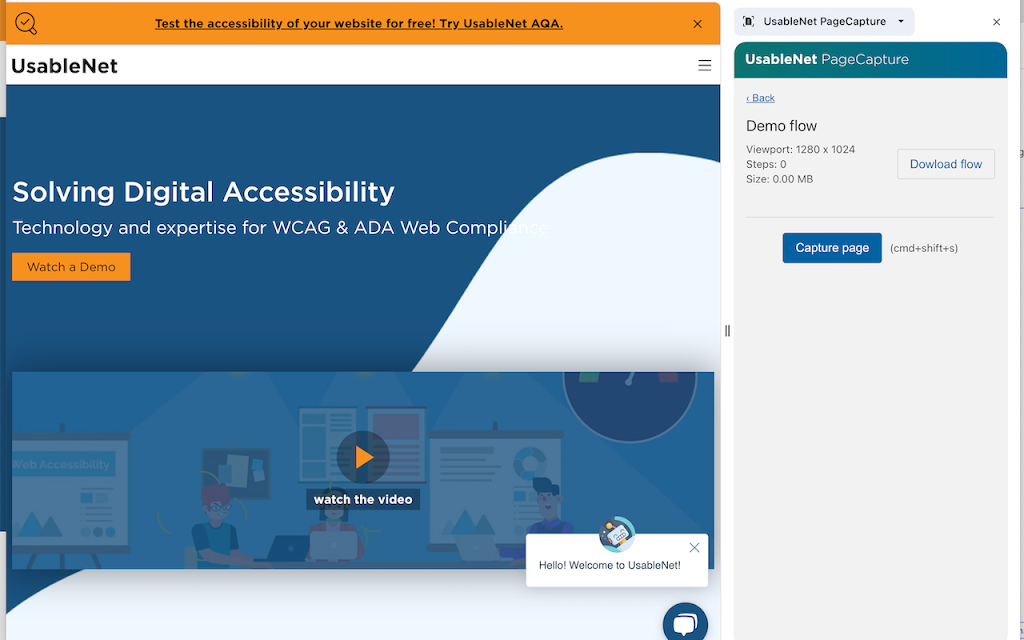Click the magnifier checkmark icon in banner

[26, 24]
